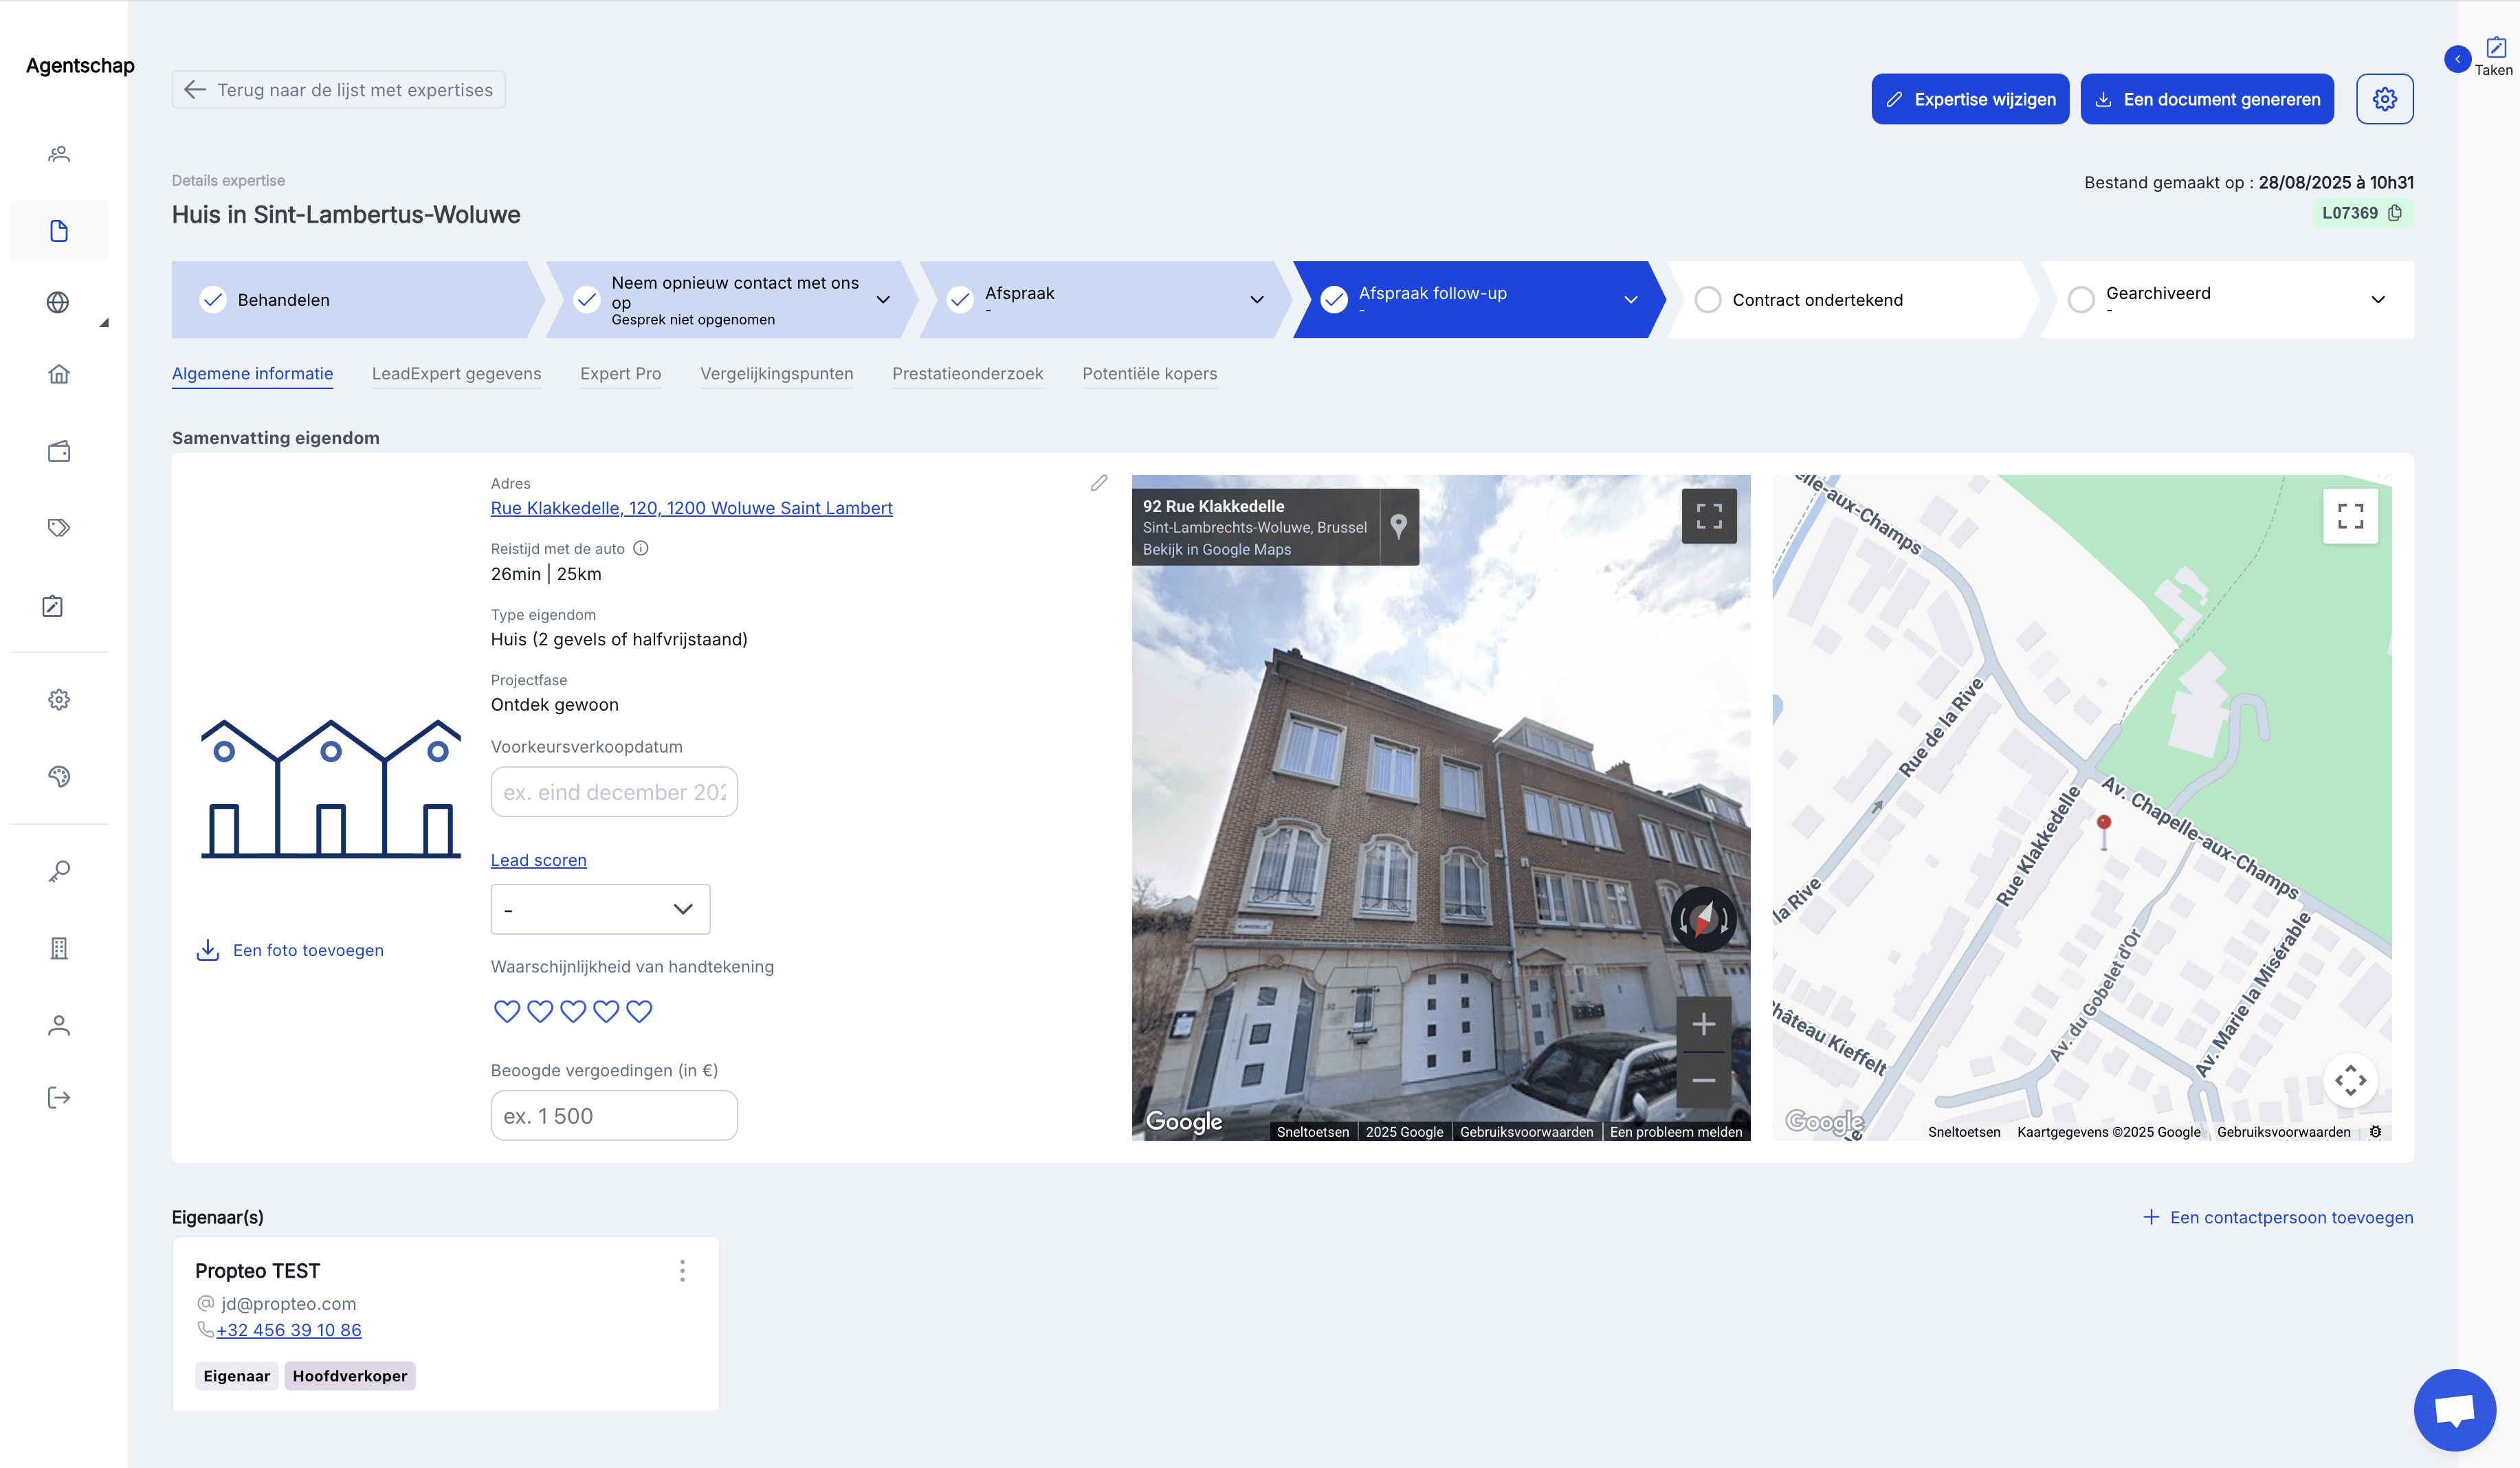Toggle Afspraak follow-up step checkmark
Screen dimensions: 2520x1468
coord(1334,300)
